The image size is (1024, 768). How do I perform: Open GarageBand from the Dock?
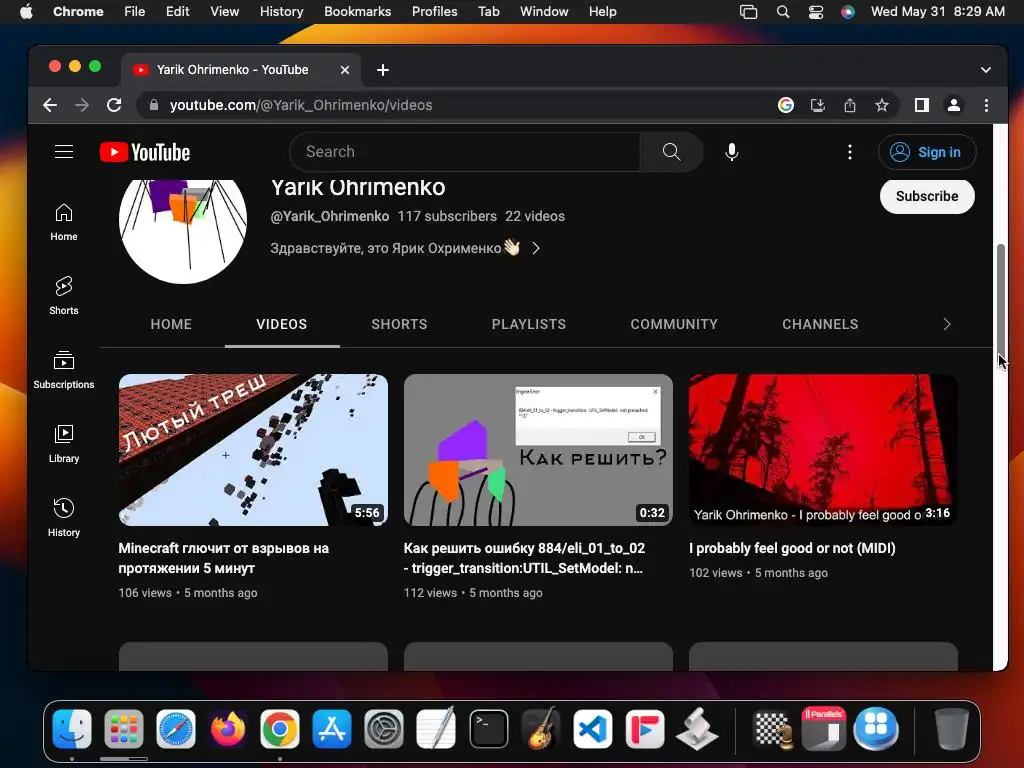(541, 729)
